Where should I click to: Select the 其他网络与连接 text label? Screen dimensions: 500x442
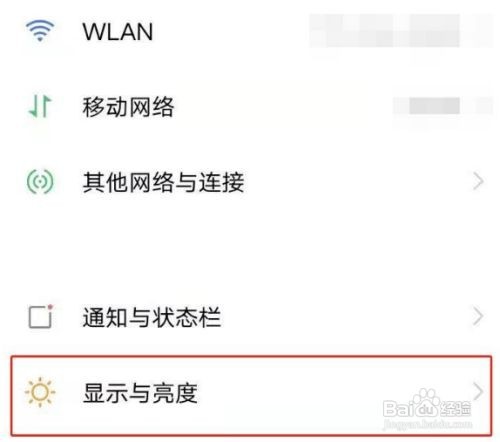163,182
